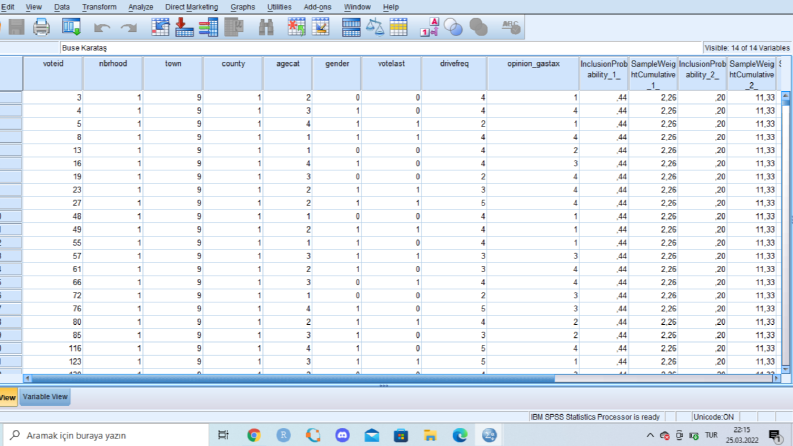The height and width of the screenshot is (446, 793).
Task: Open the Graphs menu
Action: coord(243,7)
